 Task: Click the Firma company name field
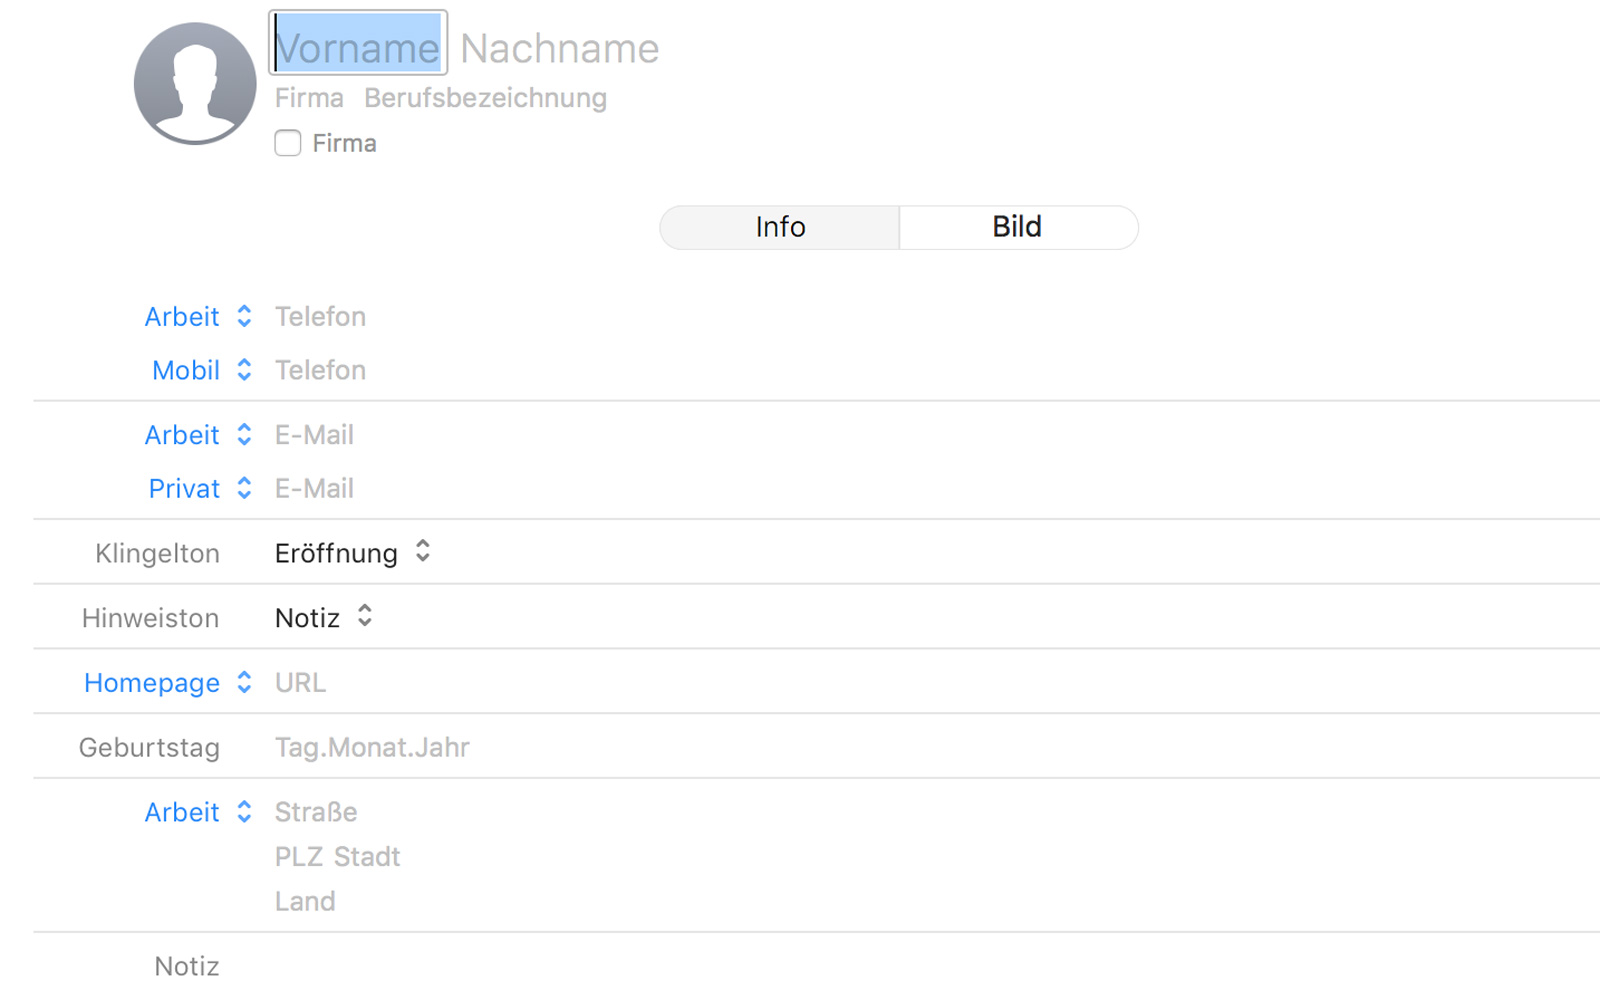click(x=309, y=98)
